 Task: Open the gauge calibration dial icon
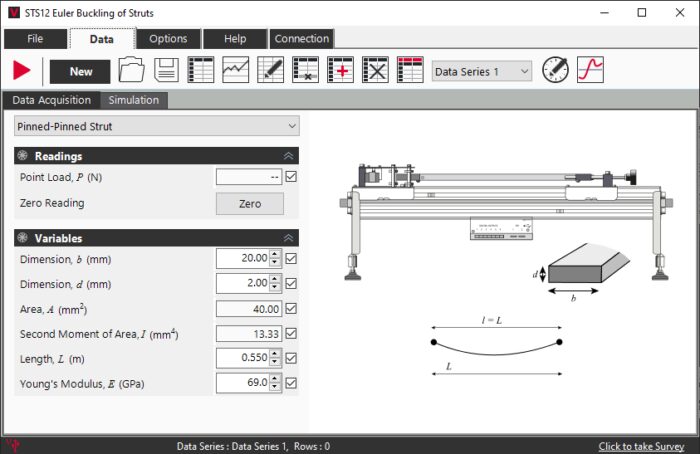tap(555, 70)
